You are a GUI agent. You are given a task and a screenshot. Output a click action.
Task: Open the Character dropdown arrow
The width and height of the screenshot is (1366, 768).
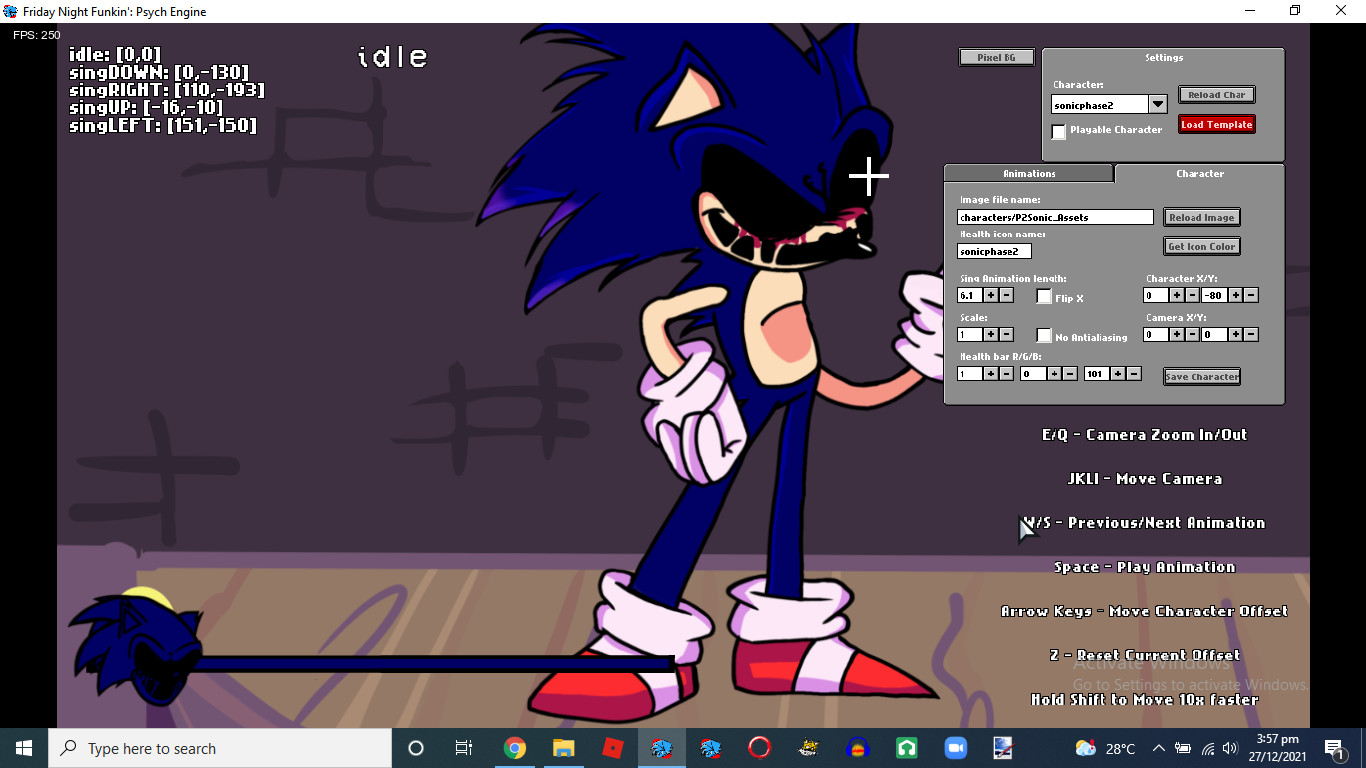1157,104
